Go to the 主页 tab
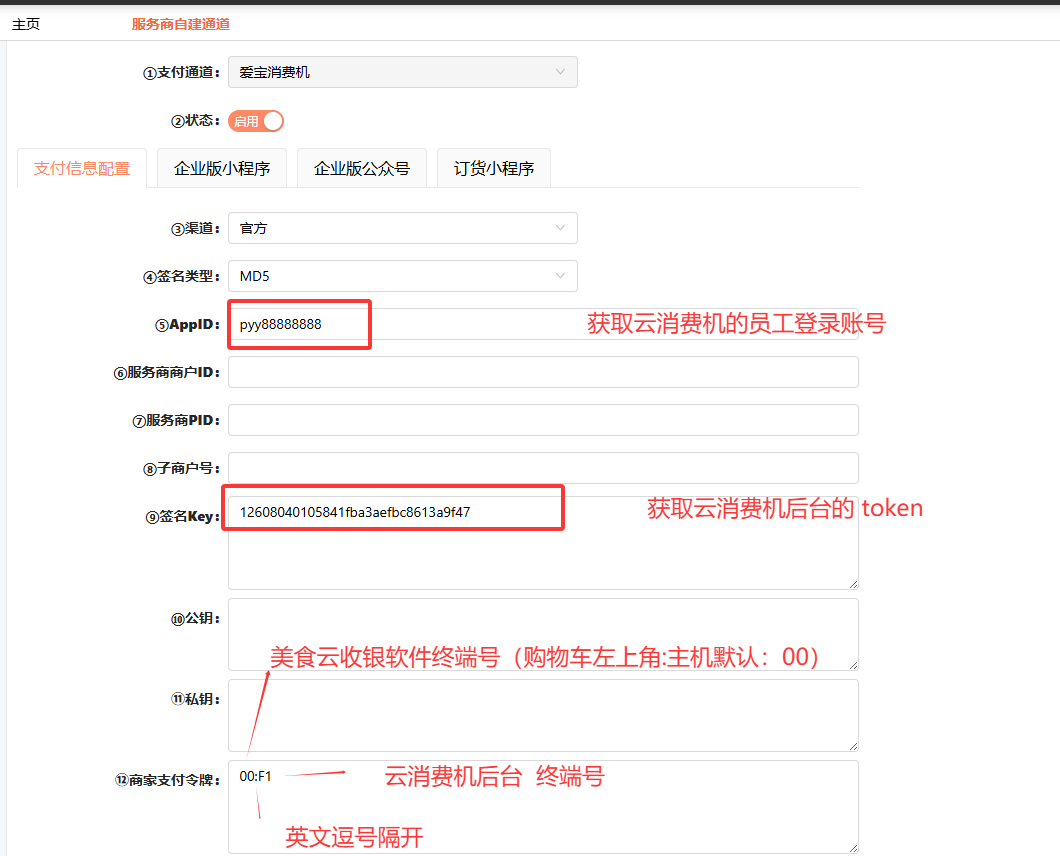Screen dimensions: 1060x856 tap(26, 24)
